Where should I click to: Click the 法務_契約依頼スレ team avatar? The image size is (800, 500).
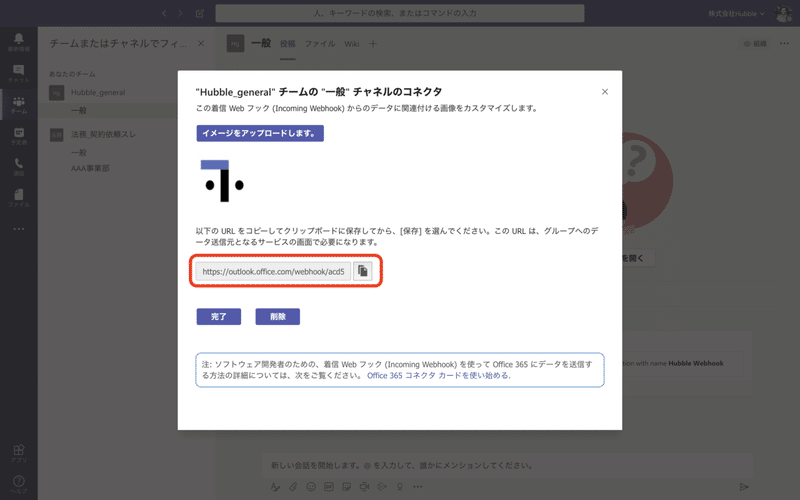tap(57, 135)
